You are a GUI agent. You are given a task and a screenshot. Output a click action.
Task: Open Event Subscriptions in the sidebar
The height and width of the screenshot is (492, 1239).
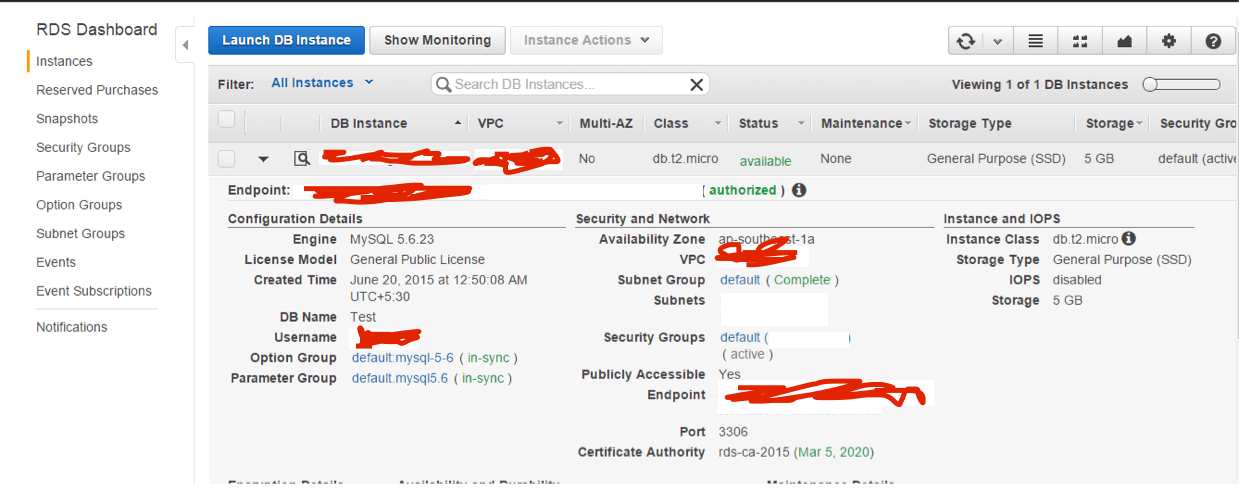pyautogui.click(x=94, y=291)
